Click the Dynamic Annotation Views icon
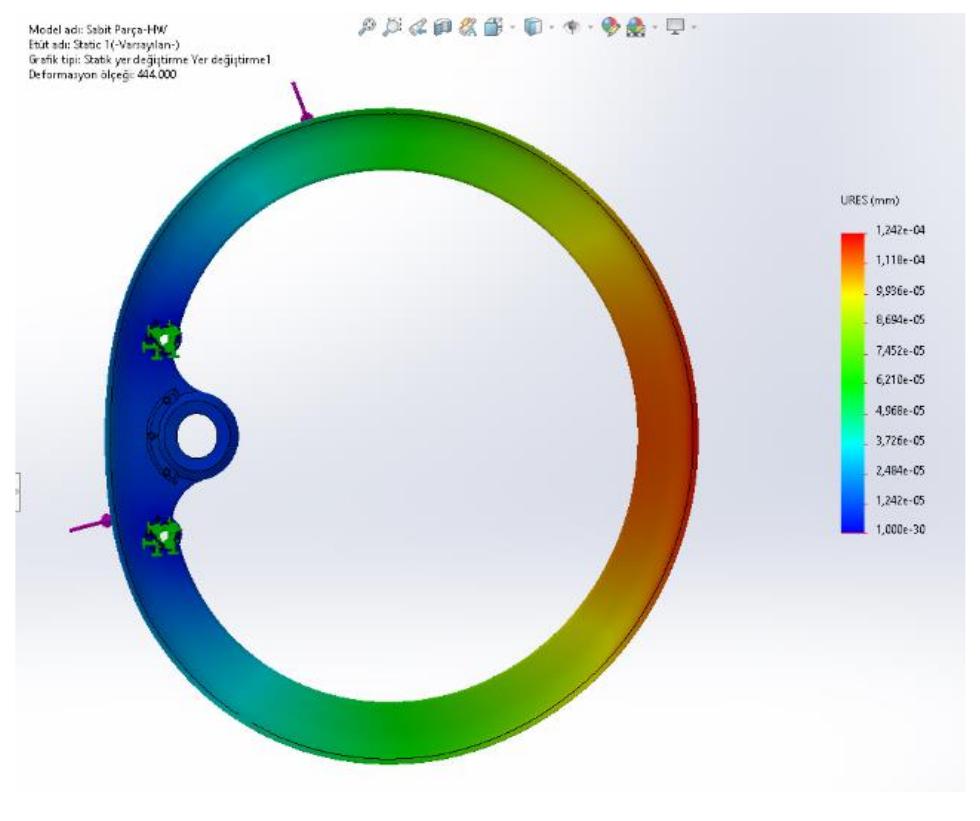980x821 pixels. tap(468, 27)
